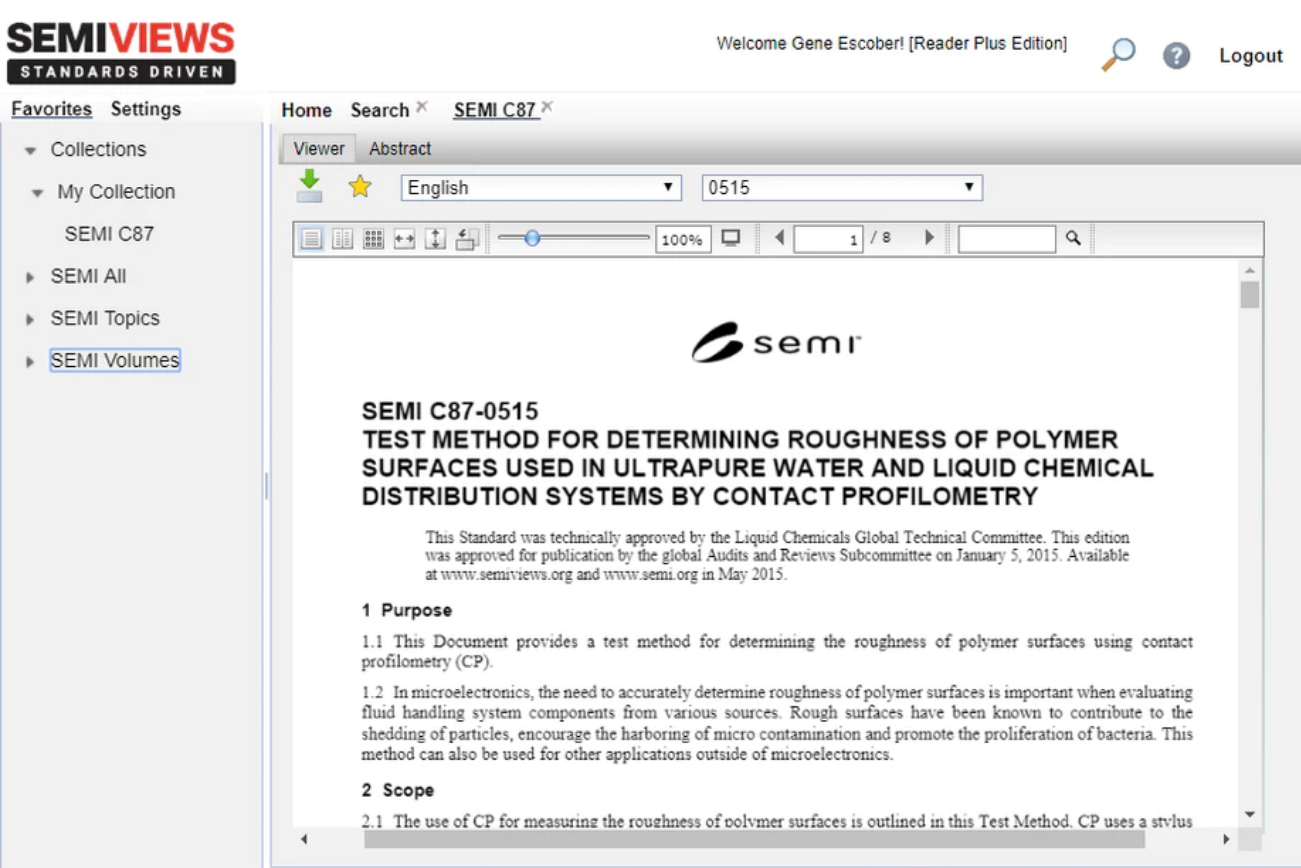Go to the next page arrow
The height and width of the screenshot is (868, 1301).
pyautogui.click(x=929, y=238)
